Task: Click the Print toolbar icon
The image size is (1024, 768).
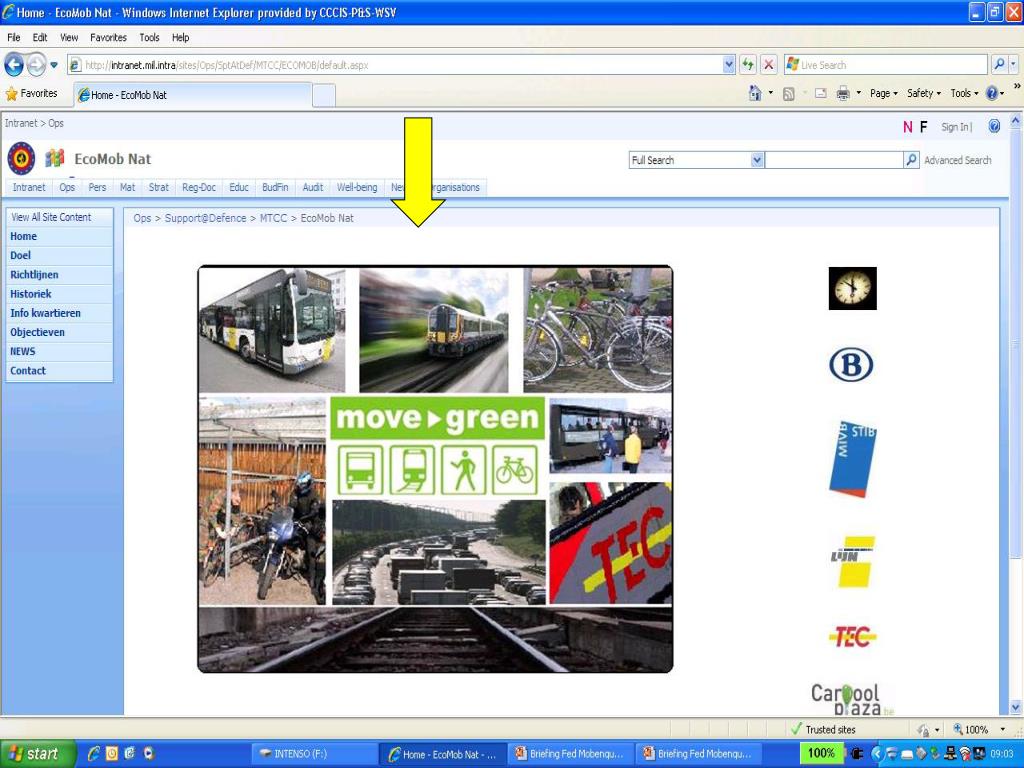Action: [x=843, y=93]
